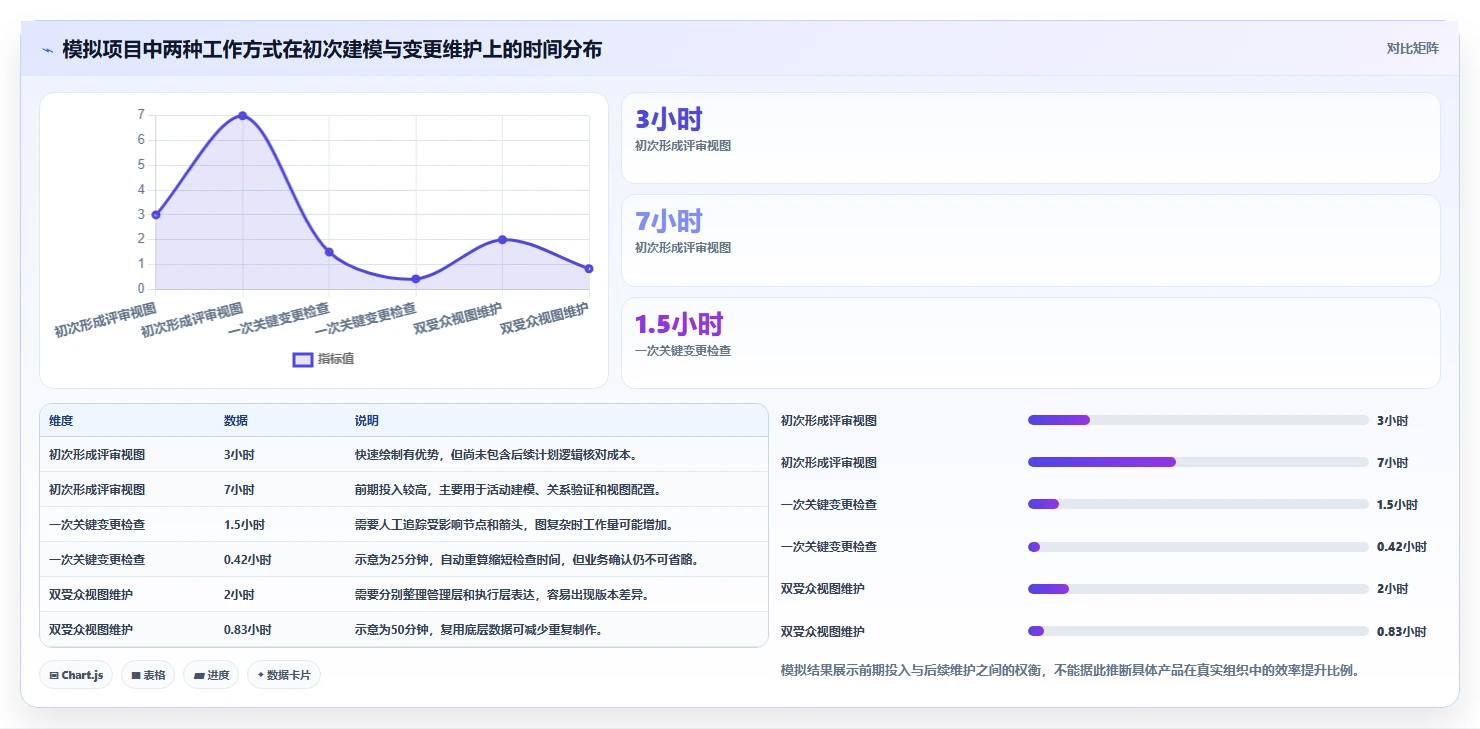1480x729 pixels.
Task: Click the chart data point at value 1.5
Action: point(329,252)
